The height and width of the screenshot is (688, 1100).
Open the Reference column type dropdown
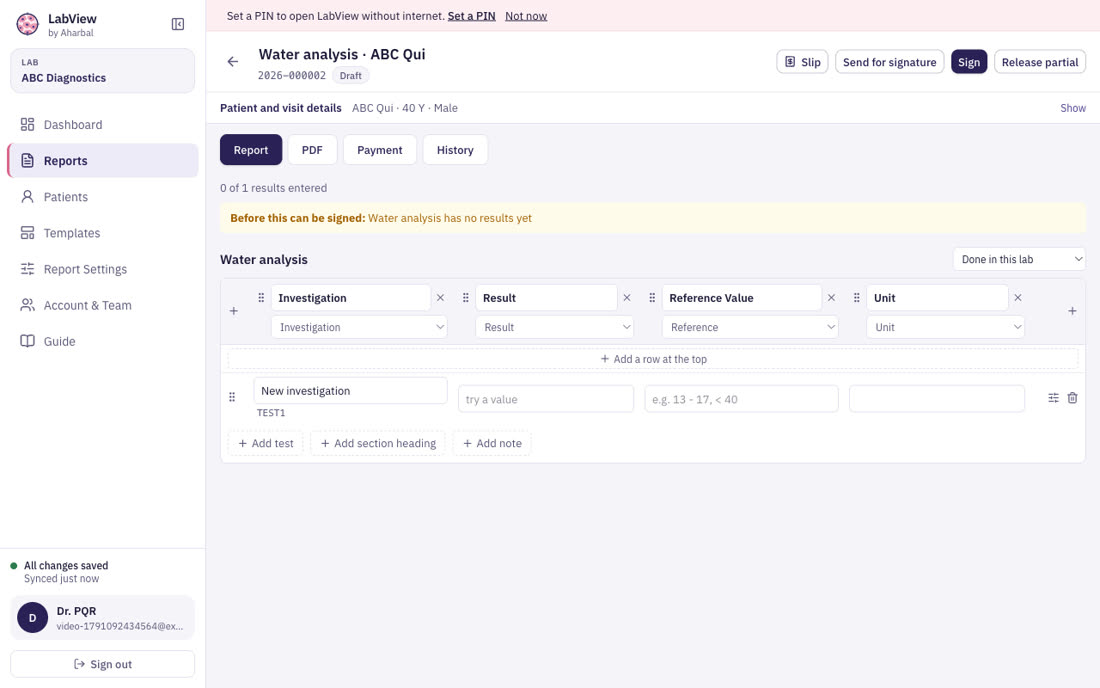point(750,328)
